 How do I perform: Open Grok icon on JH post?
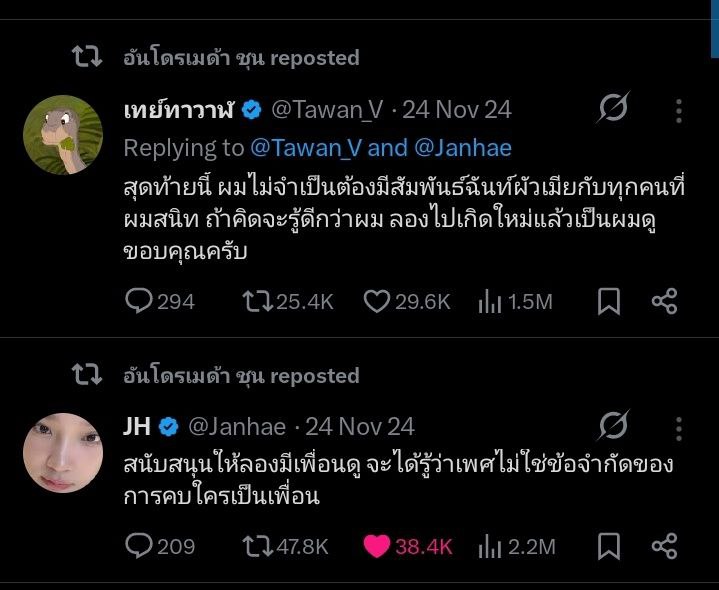pos(612,427)
